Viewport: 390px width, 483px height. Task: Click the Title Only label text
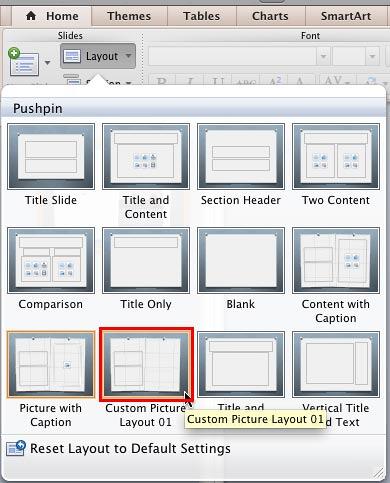click(x=146, y=304)
